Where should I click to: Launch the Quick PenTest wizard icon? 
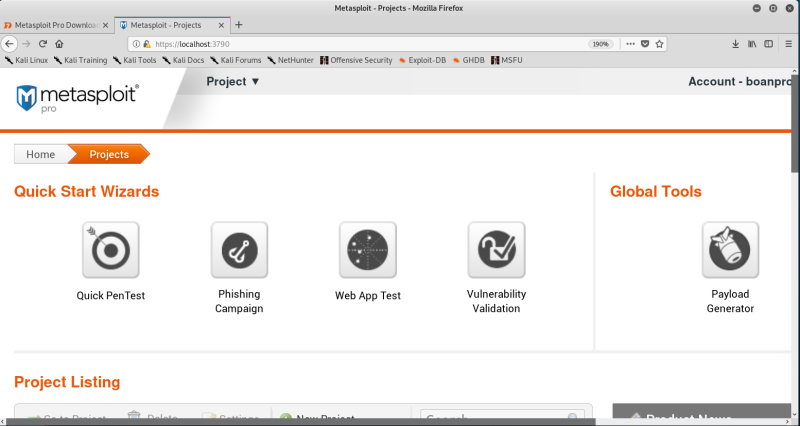[111, 250]
